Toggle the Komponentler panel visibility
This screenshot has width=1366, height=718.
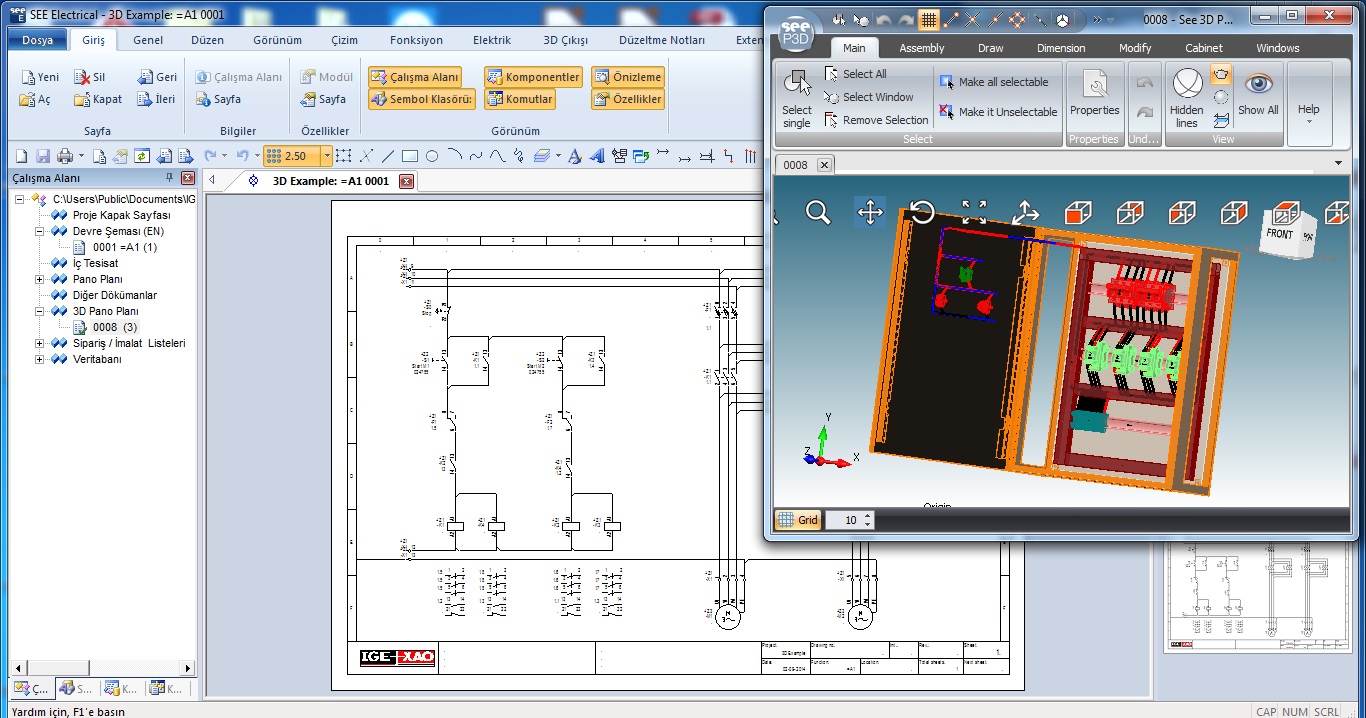click(x=532, y=77)
